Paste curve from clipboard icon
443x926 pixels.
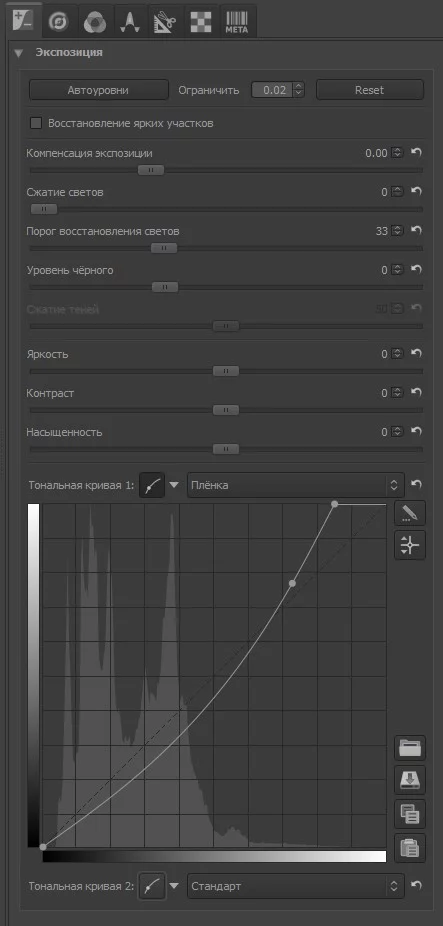409,847
